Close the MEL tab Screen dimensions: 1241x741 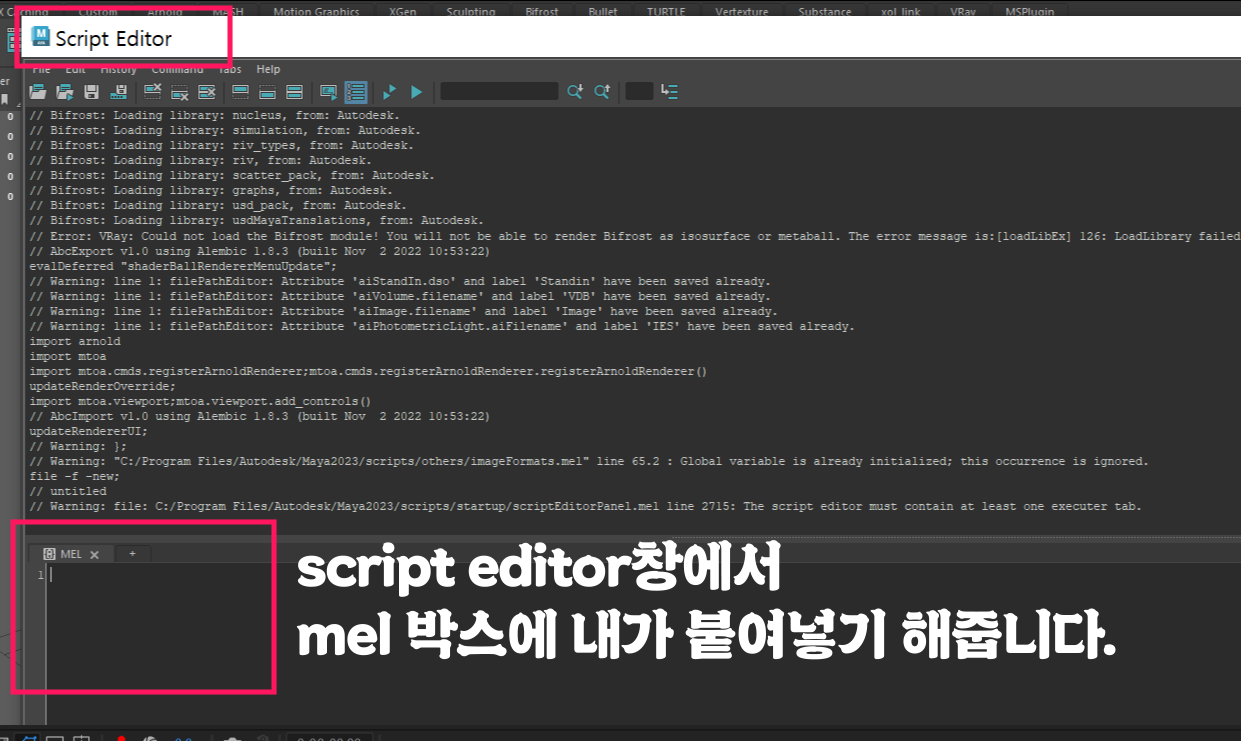[x=94, y=554]
